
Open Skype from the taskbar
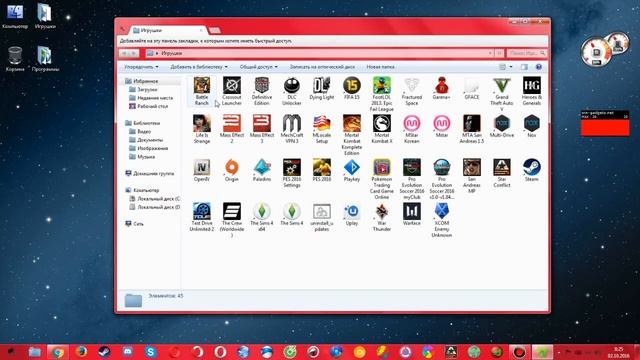[x=151, y=352]
